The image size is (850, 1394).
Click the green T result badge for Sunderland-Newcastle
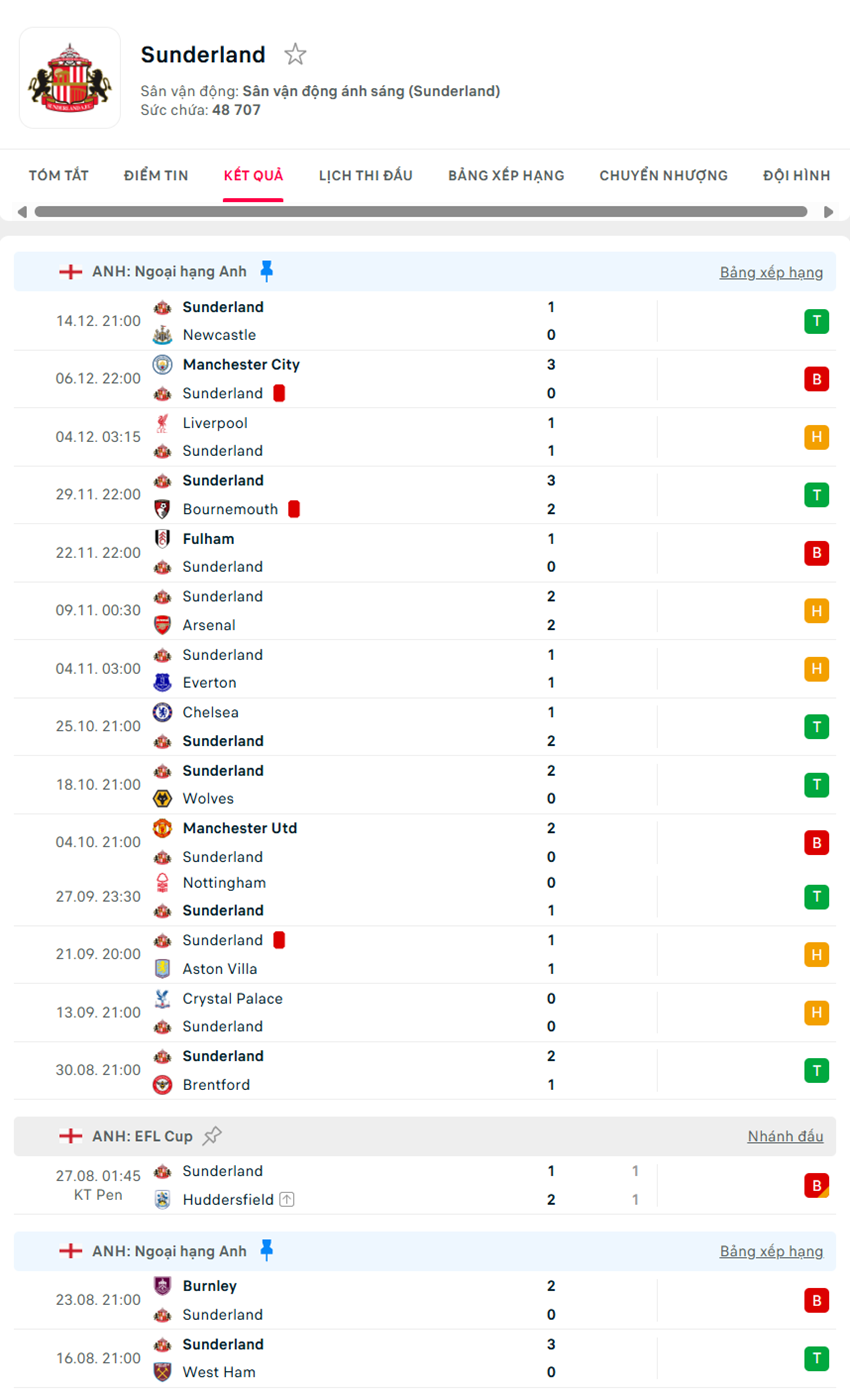817,321
